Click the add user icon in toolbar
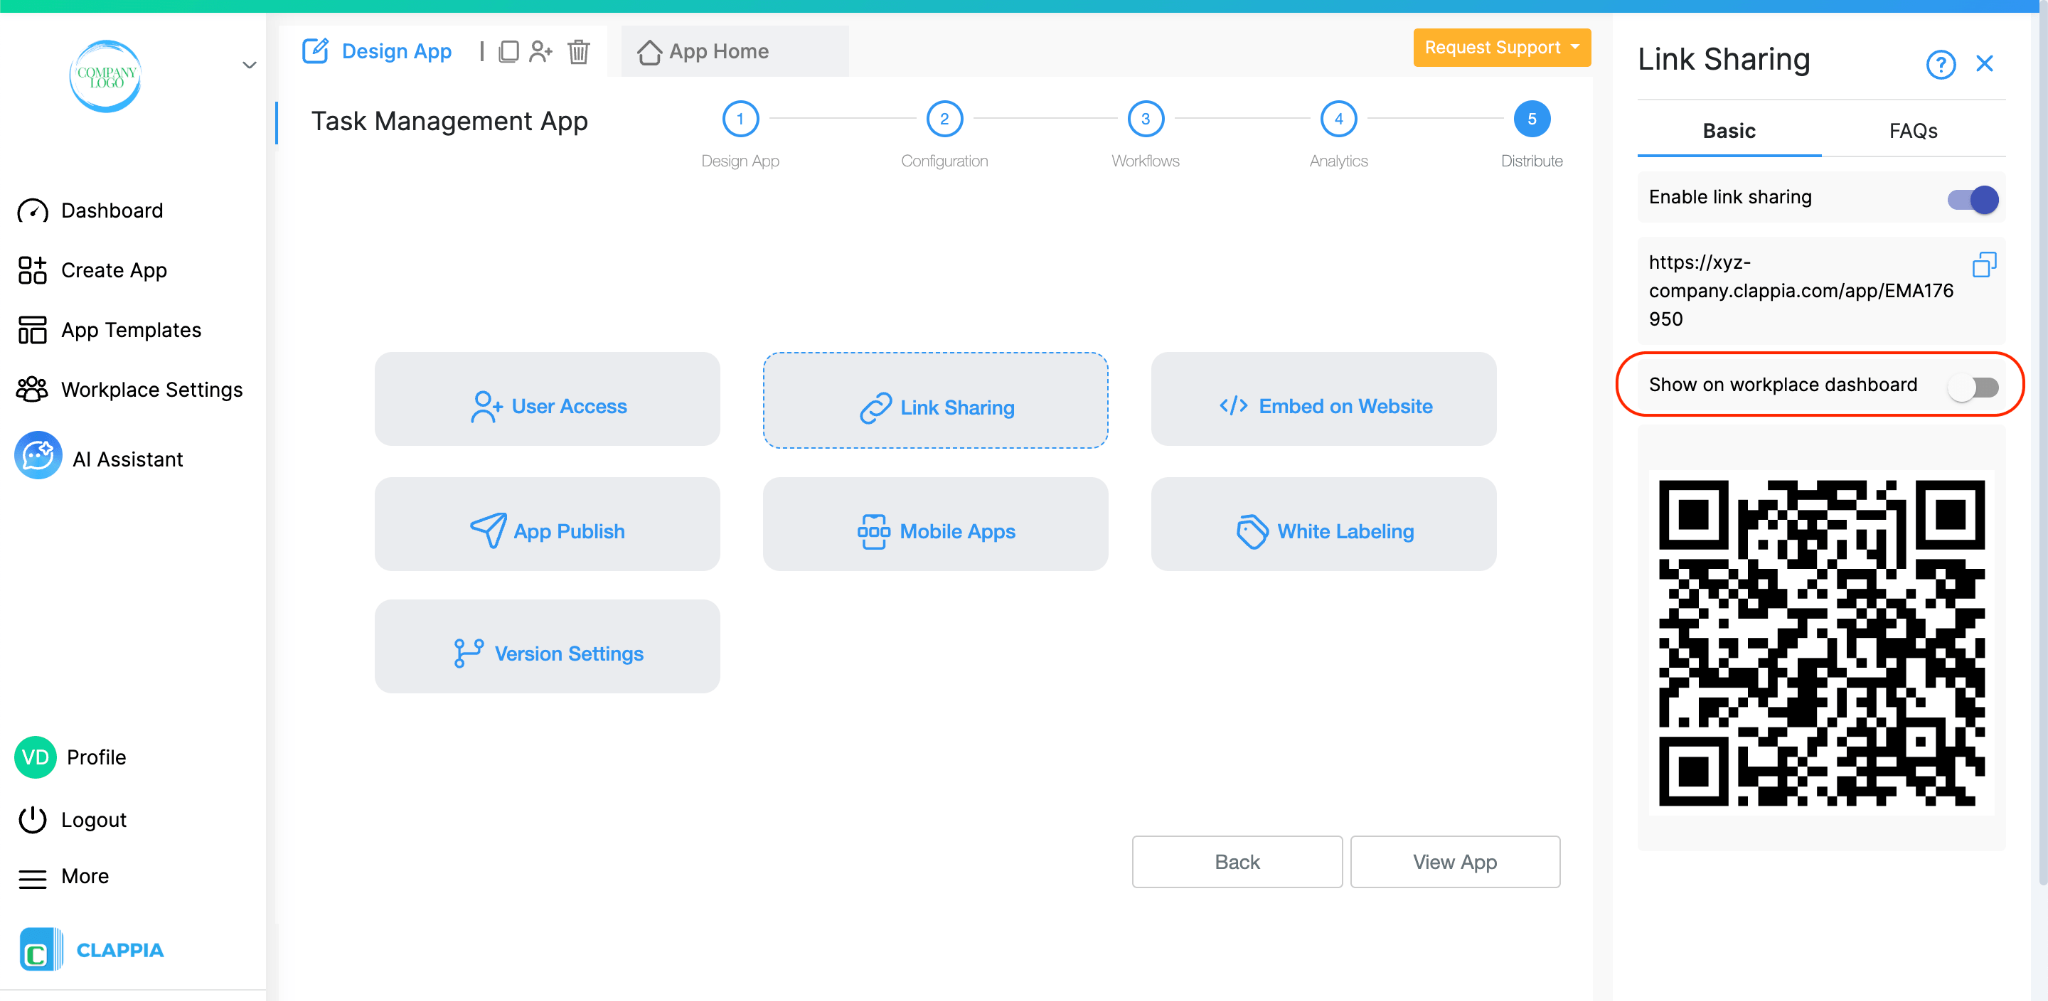The width and height of the screenshot is (2048, 1001). click(x=541, y=51)
